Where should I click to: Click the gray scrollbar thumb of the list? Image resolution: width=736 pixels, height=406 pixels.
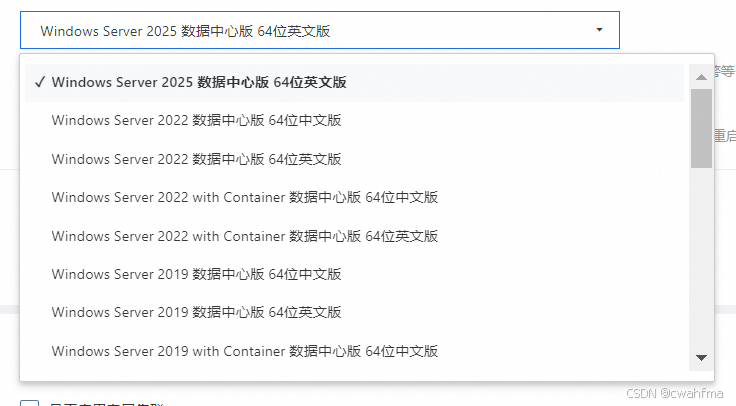pyautogui.click(x=701, y=128)
